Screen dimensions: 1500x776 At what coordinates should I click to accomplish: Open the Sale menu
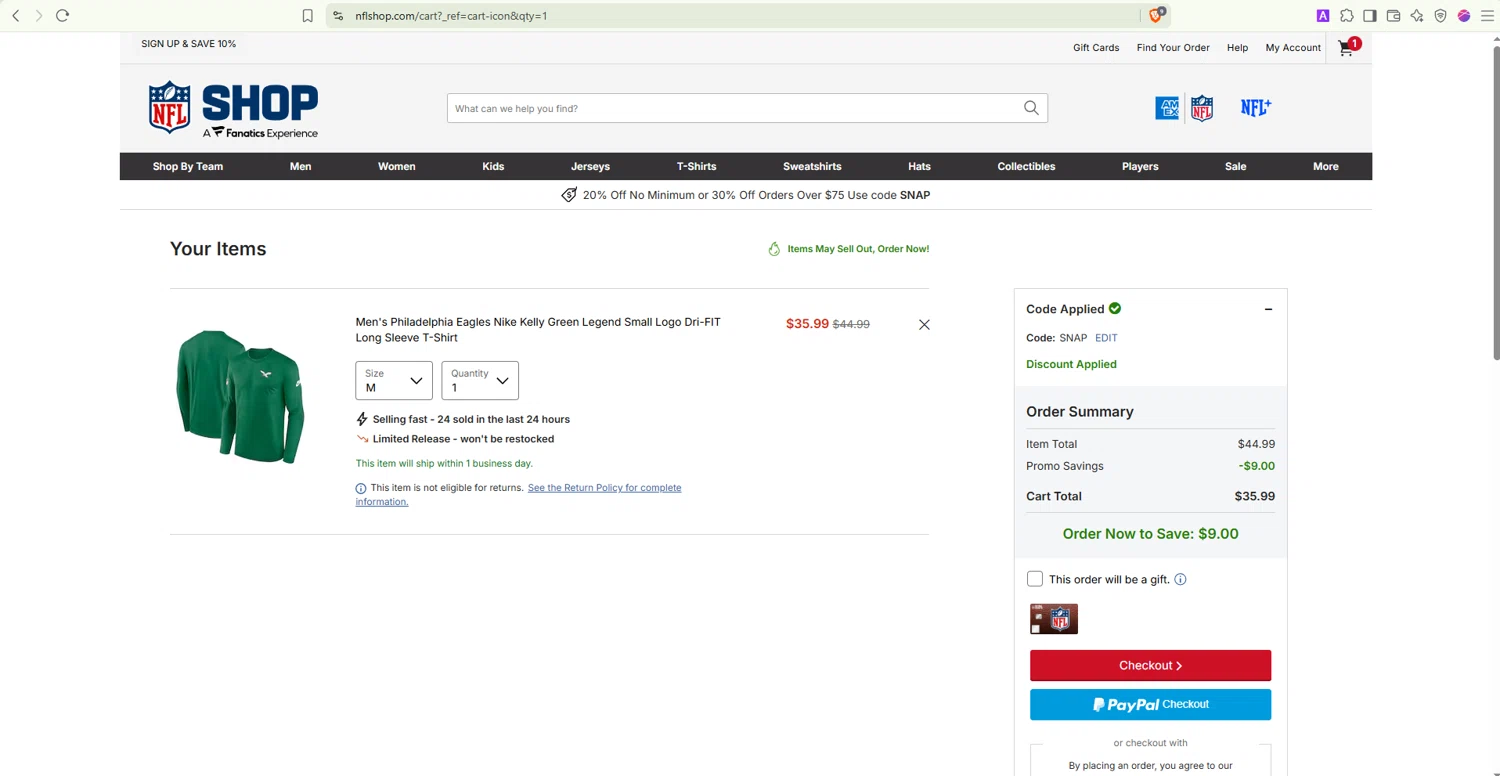1236,166
